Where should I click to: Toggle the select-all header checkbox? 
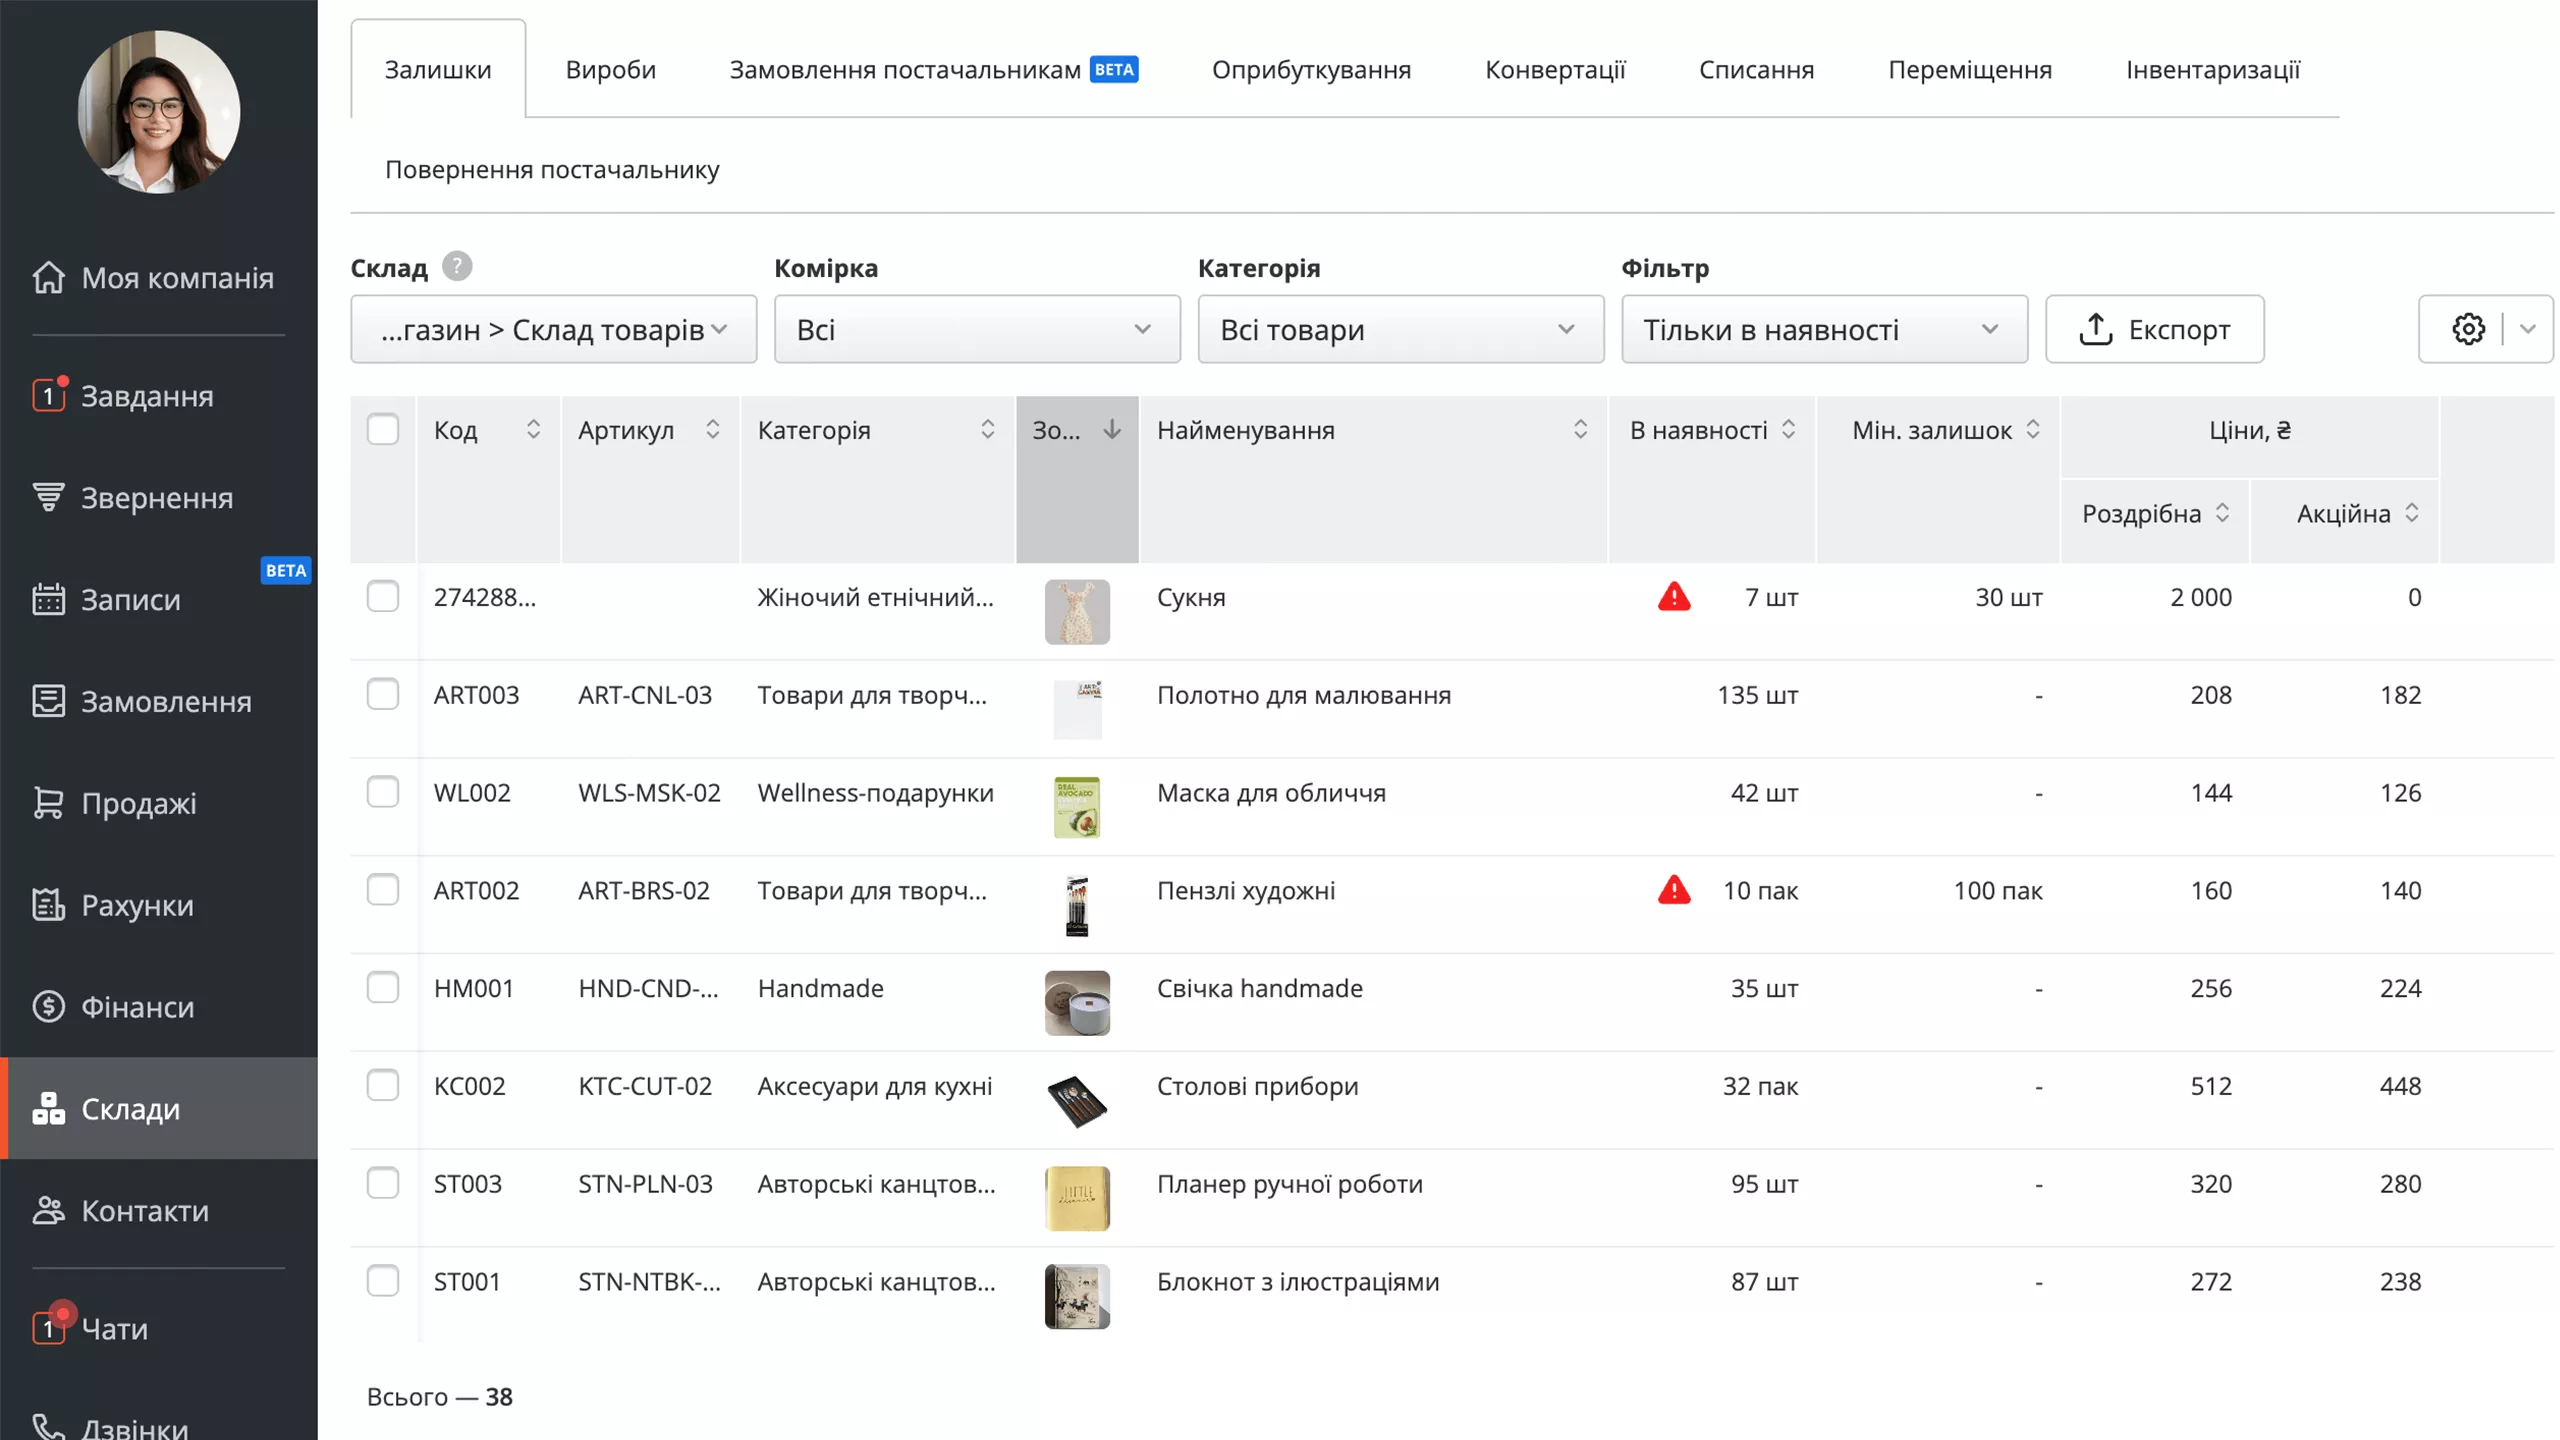(382, 429)
